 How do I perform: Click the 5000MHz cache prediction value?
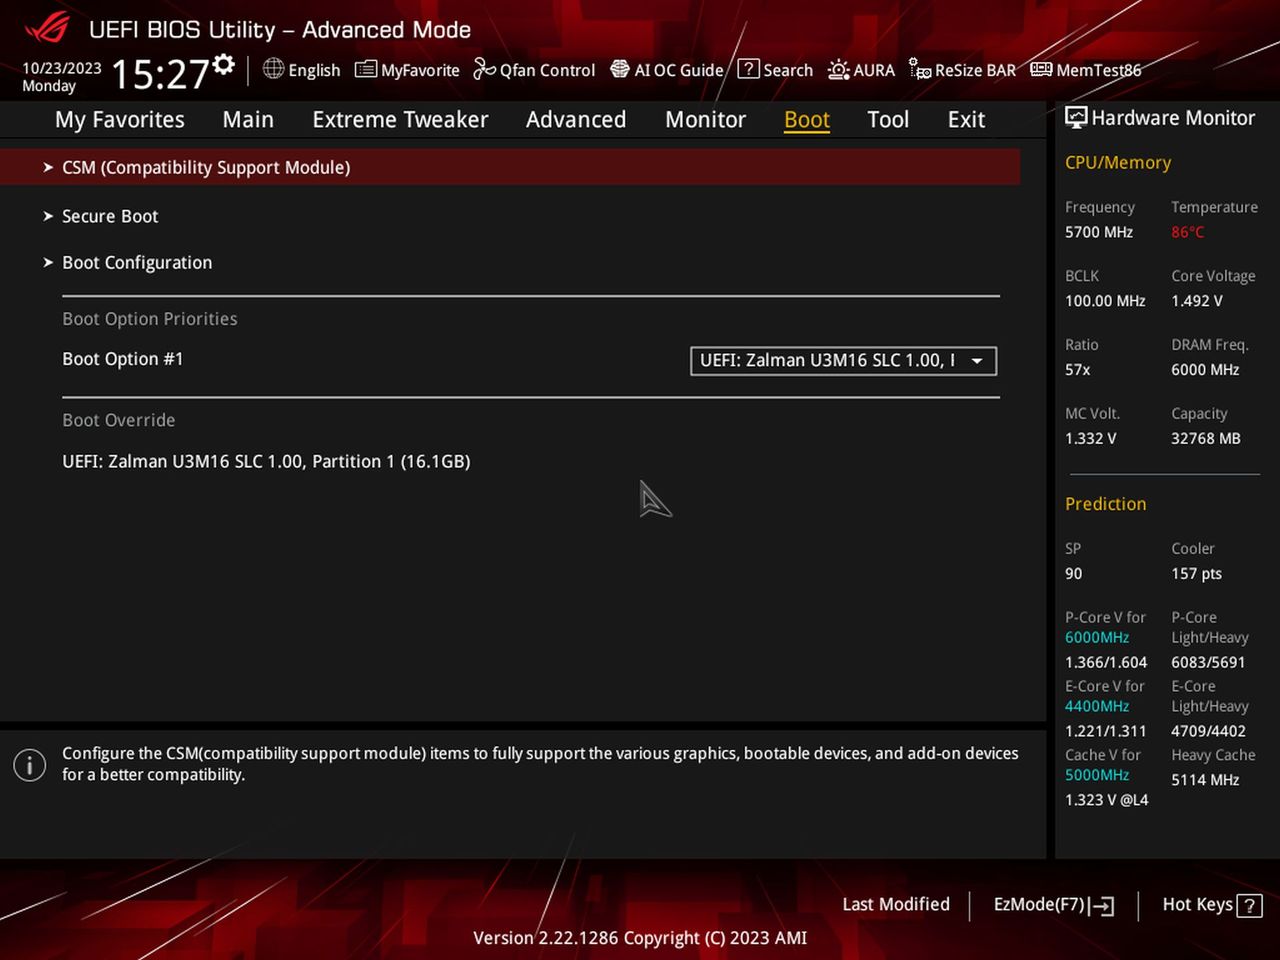click(1097, 775)
